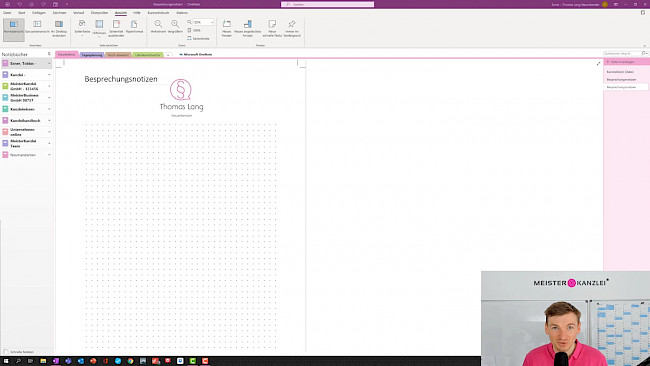Image resolution: width=650 pixels, height=366 pixels.
Task: Switch to Zeichnen ribbon tab
Action: pyautogui.click(x=59, y=13)
